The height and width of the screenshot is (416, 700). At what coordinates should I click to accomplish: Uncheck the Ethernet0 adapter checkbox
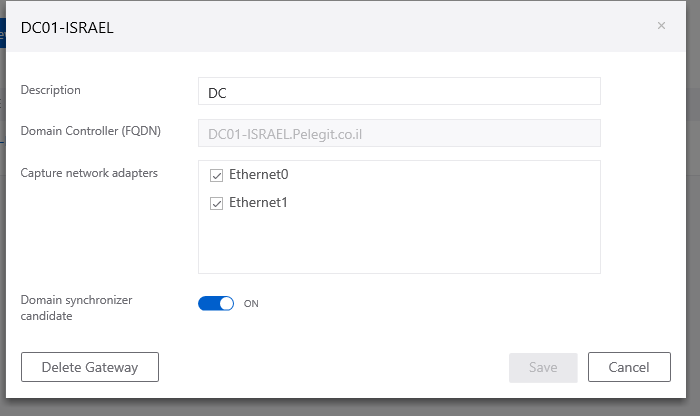217,175
